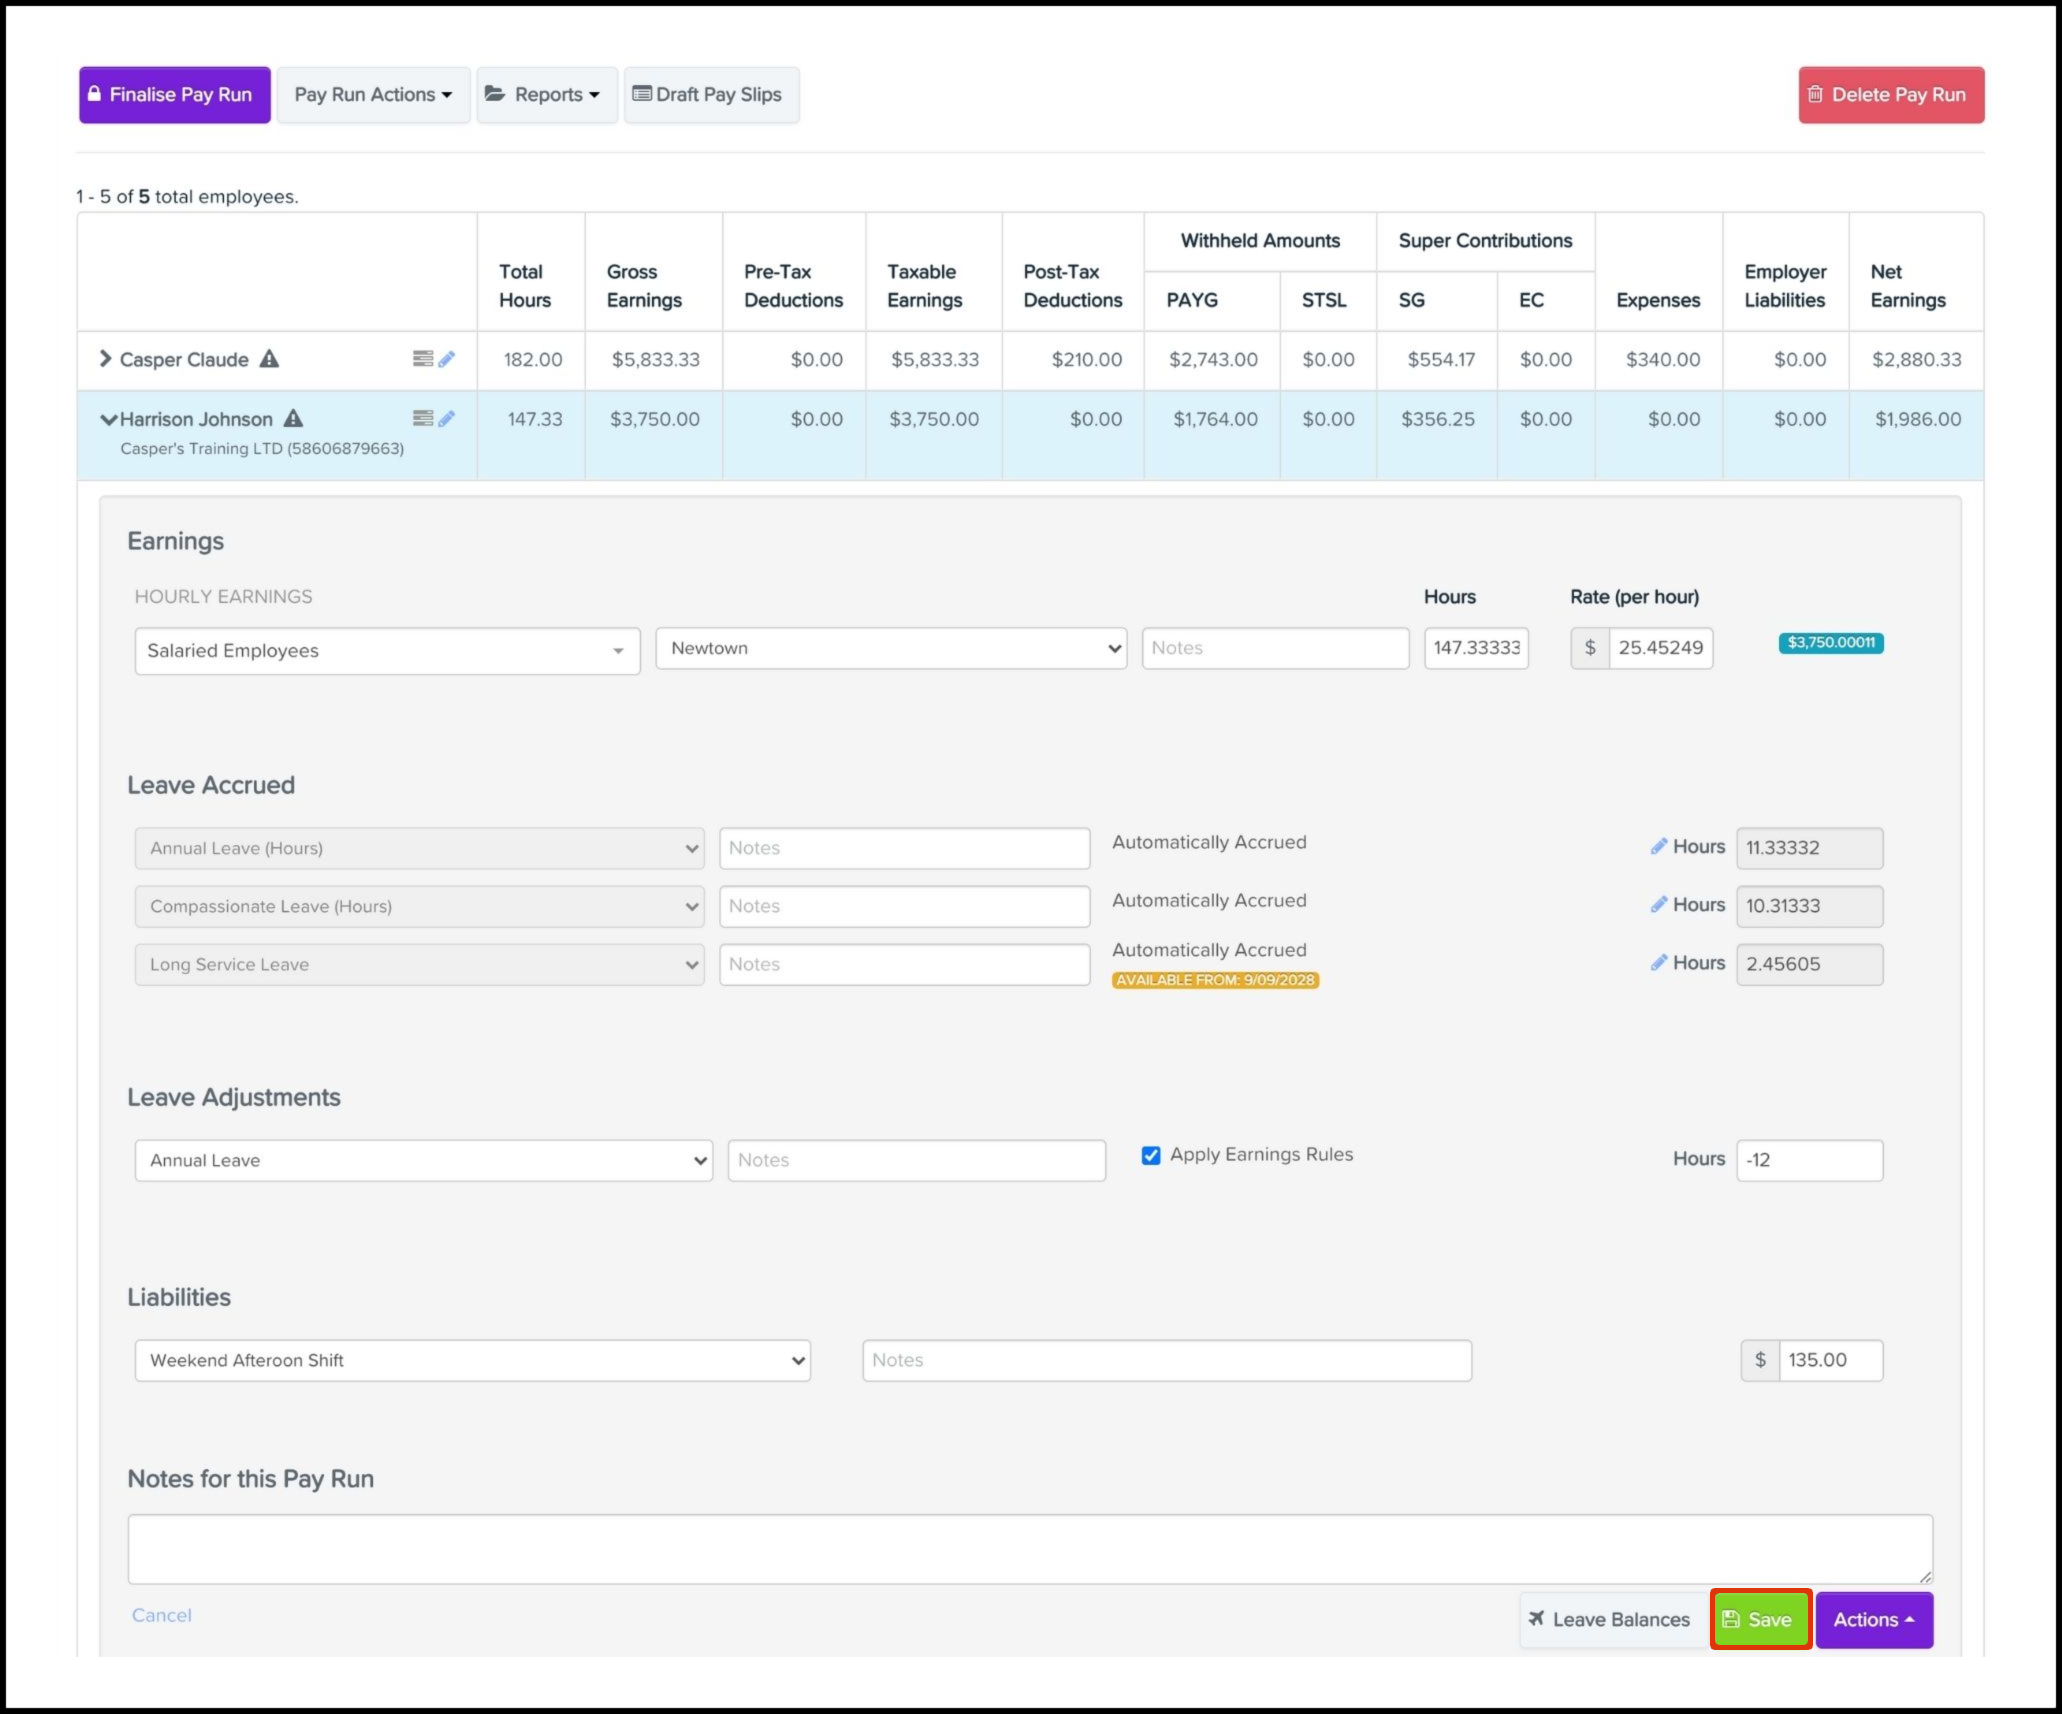The width and height of the screenshot is (2062, 1714).
Task: Click pencil edit icon for Harrison Johnson
Action: point(447,419)
